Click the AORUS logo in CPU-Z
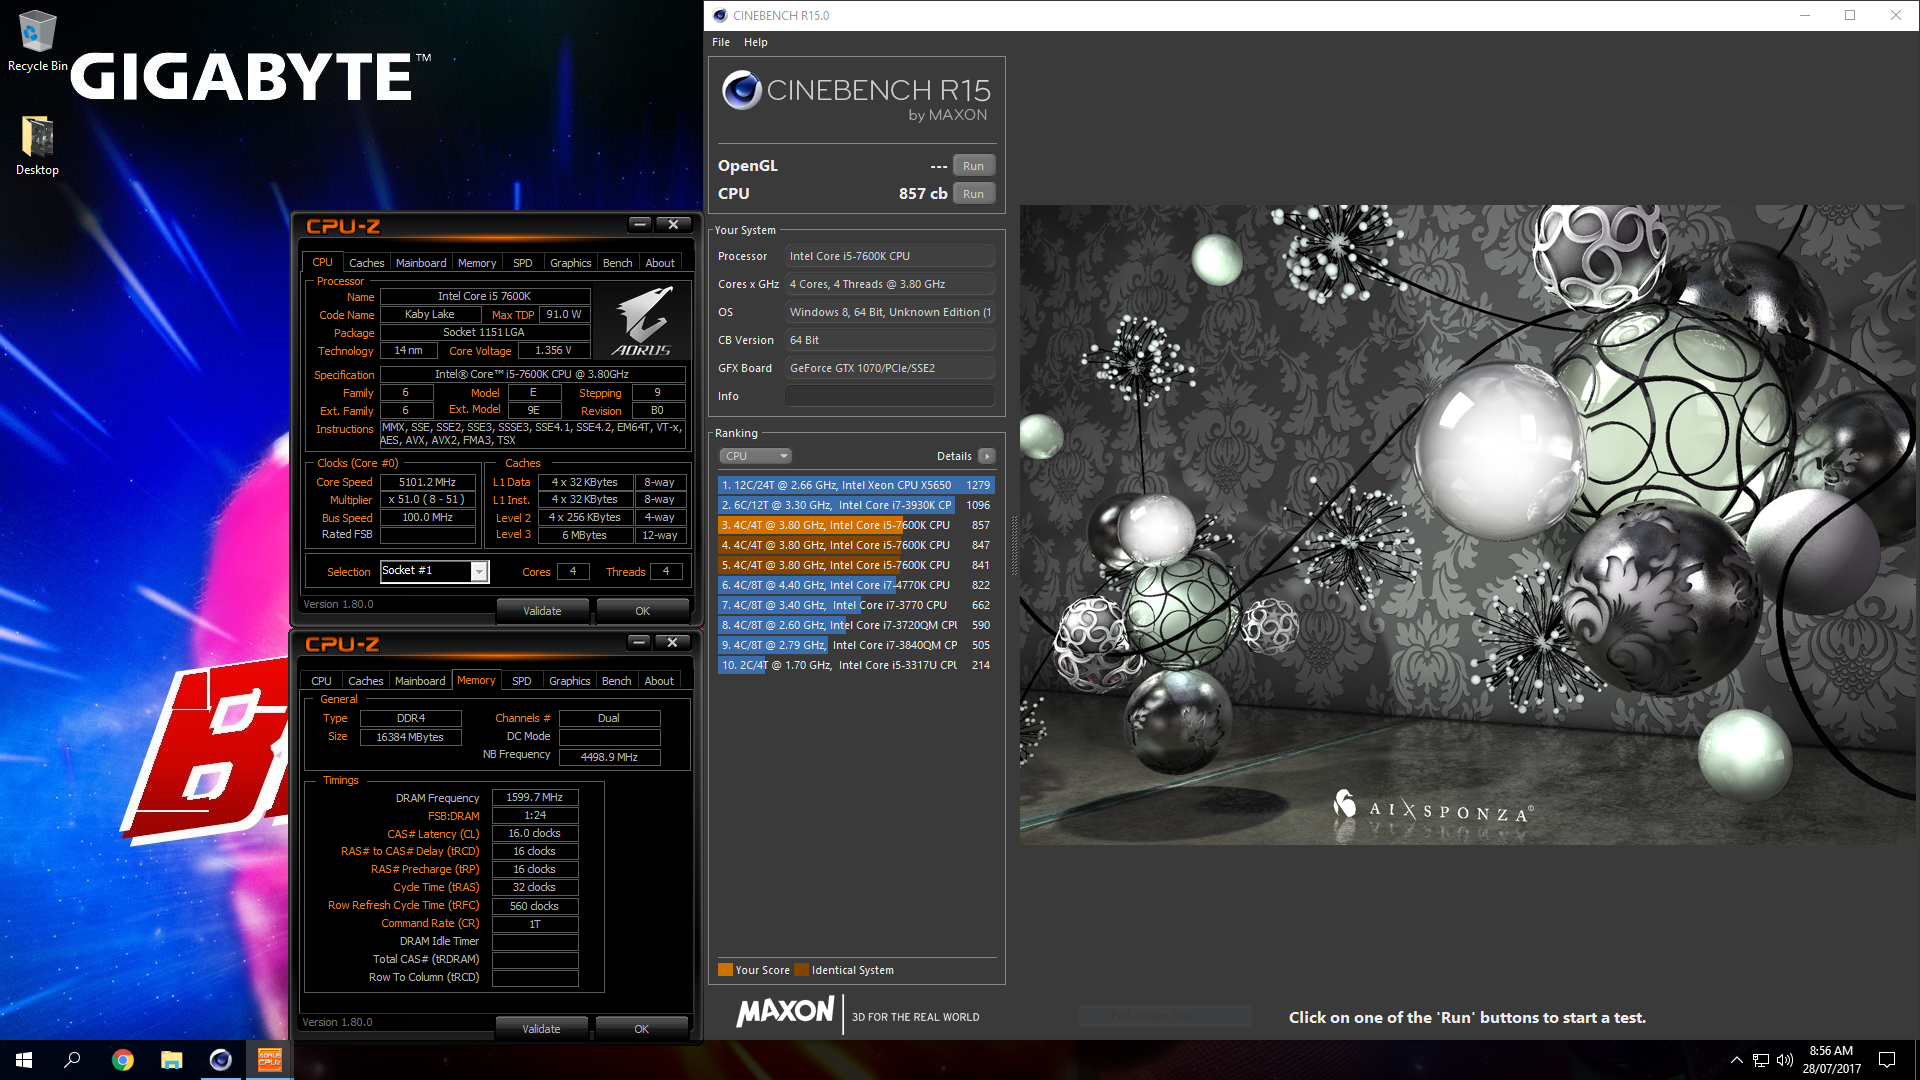The image size is (1920, 1080). click(641, 322)
